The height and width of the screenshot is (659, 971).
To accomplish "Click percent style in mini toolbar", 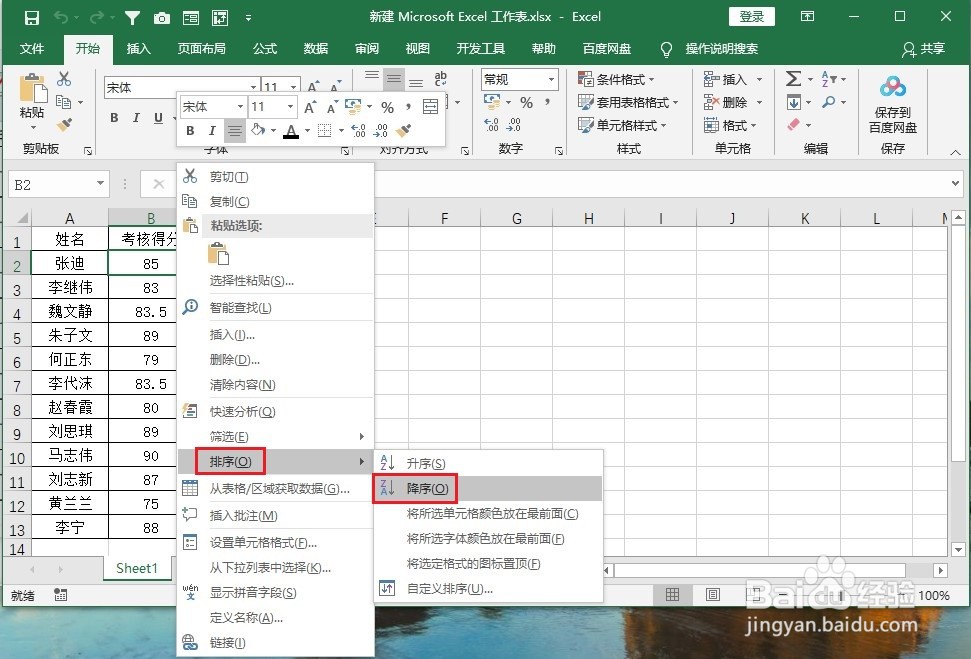I will 388,108.
